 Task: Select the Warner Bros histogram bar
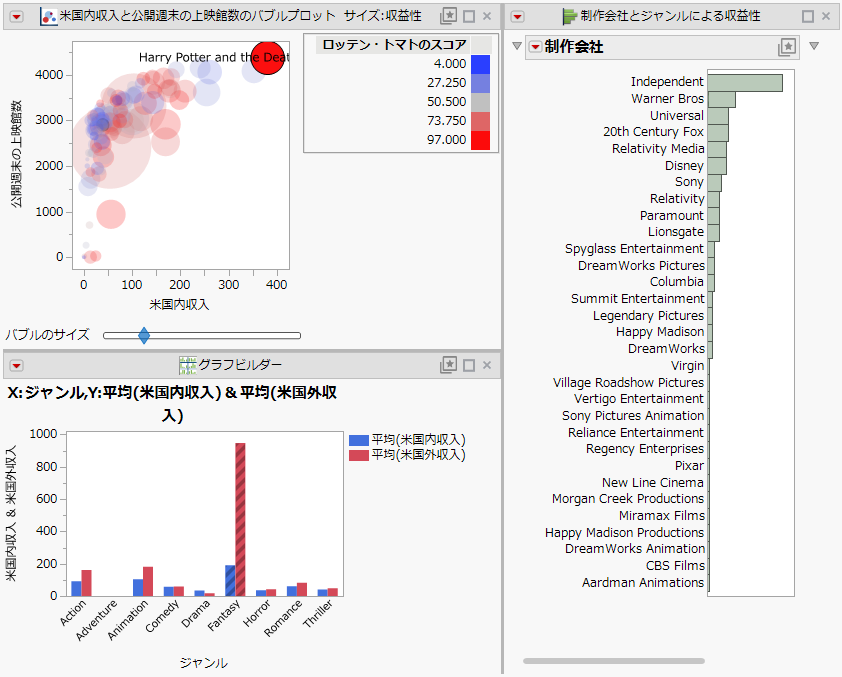pos(721,99)
